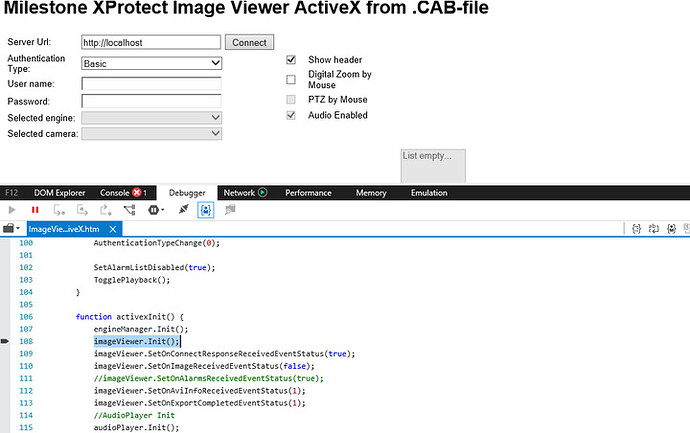The height and width of the screenshot is (433, 690).
Task: Expand the Selected engine dropdown
Action: coord(151,118)
